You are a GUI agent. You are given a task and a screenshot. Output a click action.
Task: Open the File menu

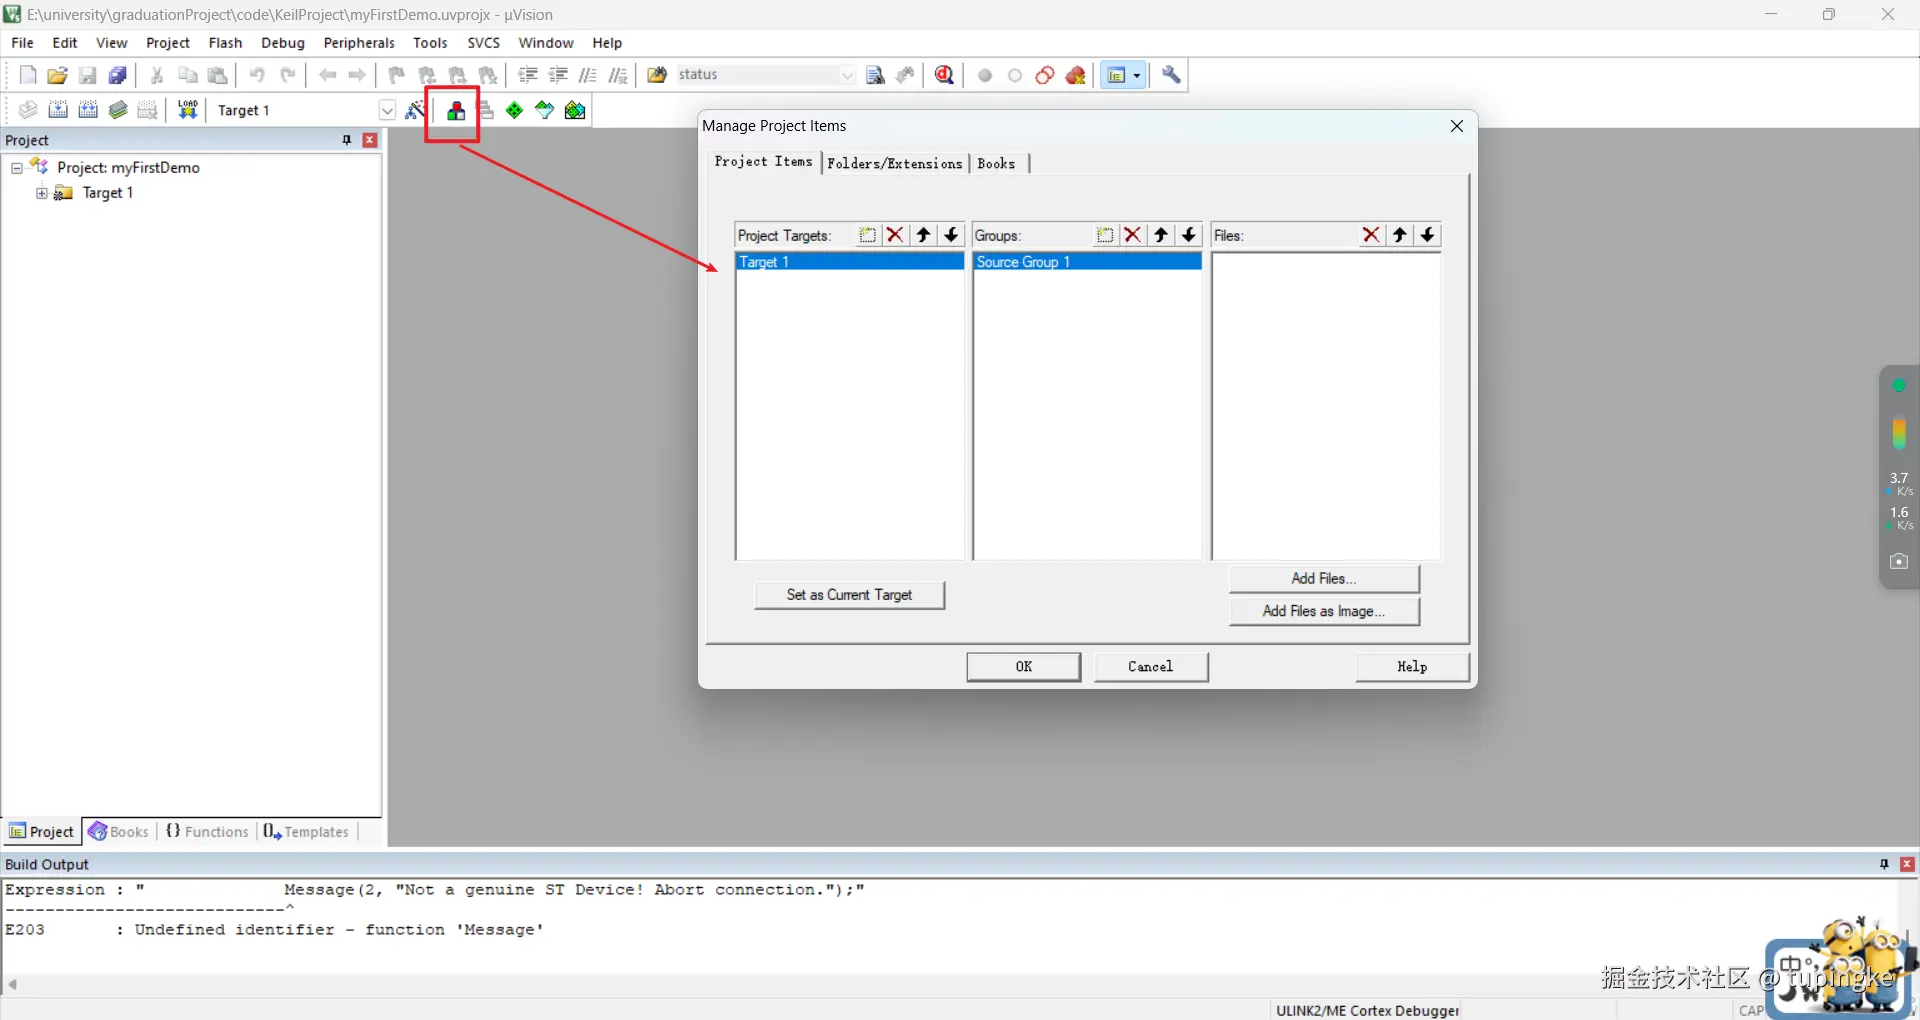point(22,43)
